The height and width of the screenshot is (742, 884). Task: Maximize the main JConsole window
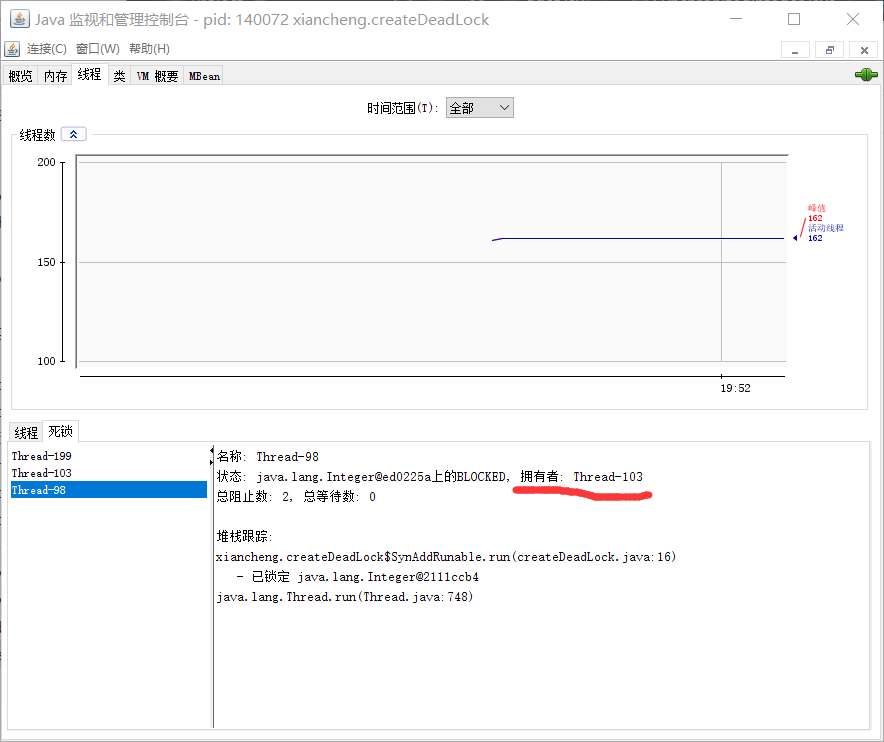(x=794, y=19)
